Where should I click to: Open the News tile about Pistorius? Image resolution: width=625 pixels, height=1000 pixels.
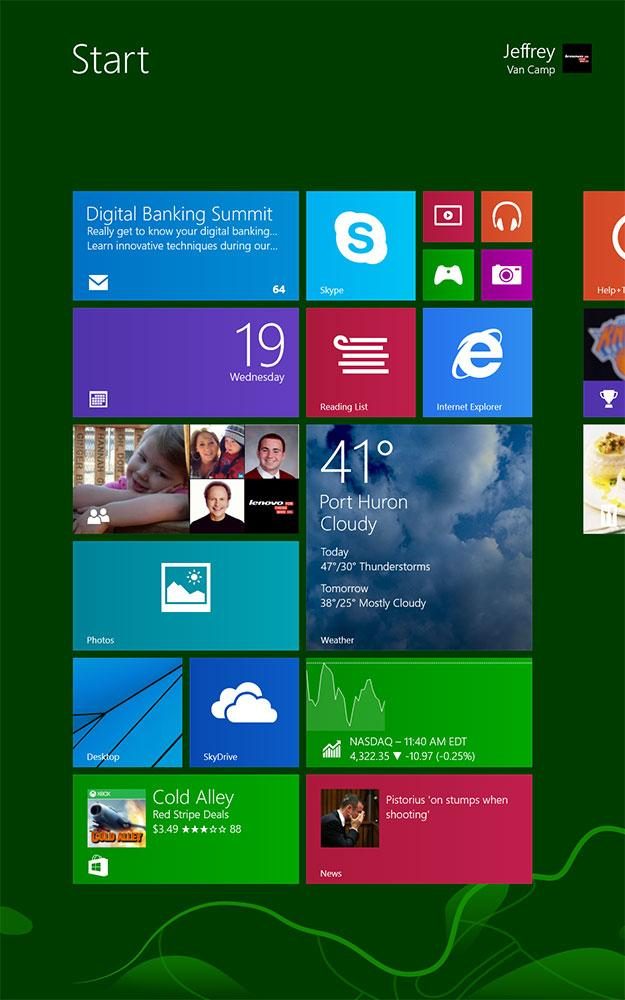[419, 829]
